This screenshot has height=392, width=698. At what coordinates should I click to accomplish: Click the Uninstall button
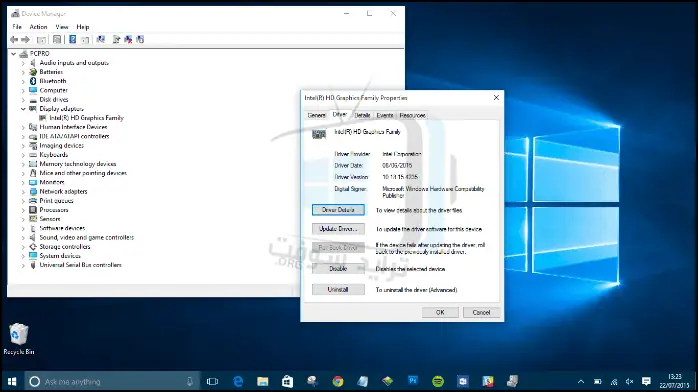[338, 290]
